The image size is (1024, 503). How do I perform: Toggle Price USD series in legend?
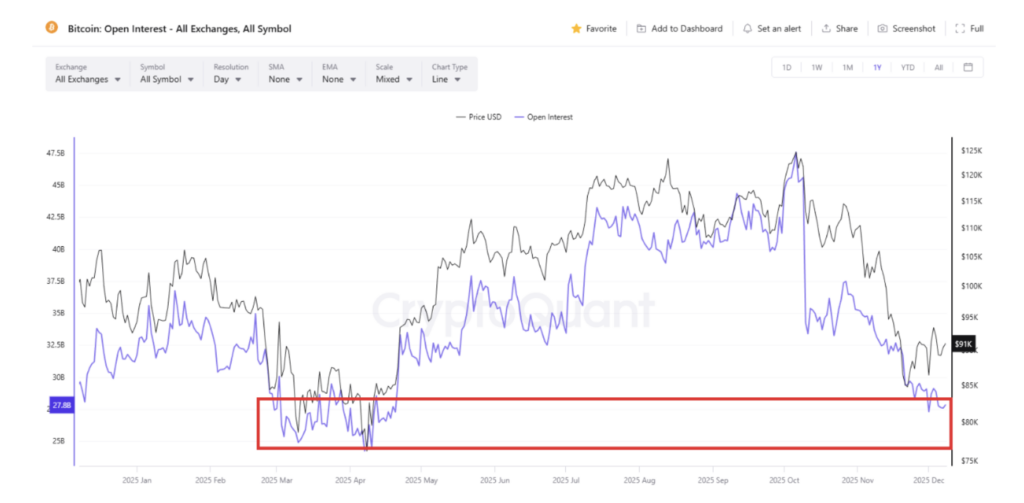477,117
